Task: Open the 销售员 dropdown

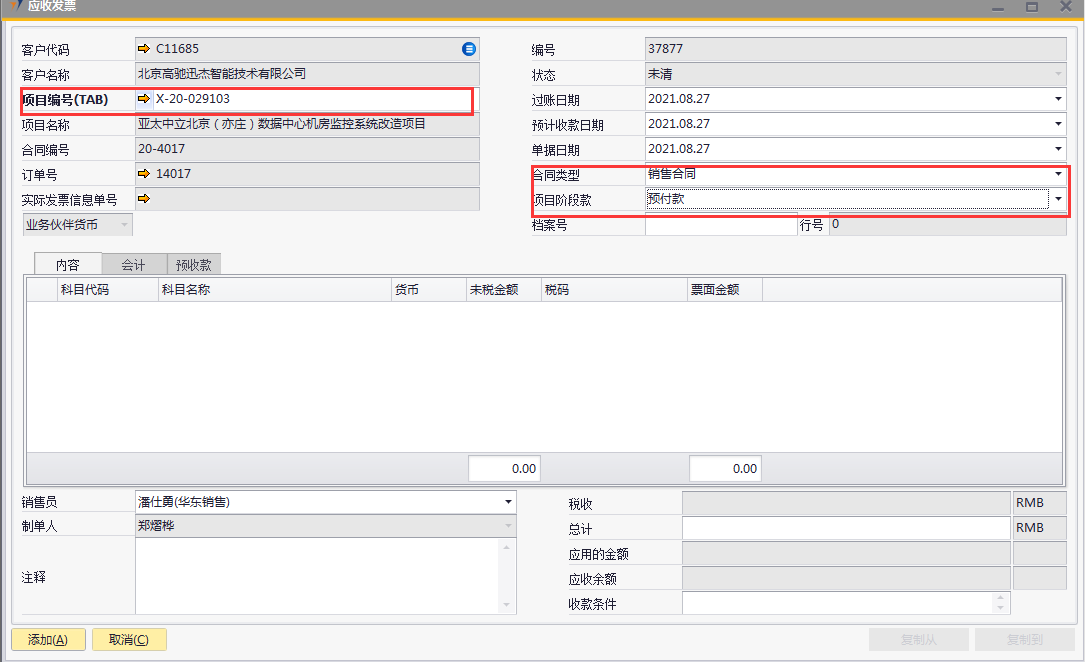Action: point(508,501)
